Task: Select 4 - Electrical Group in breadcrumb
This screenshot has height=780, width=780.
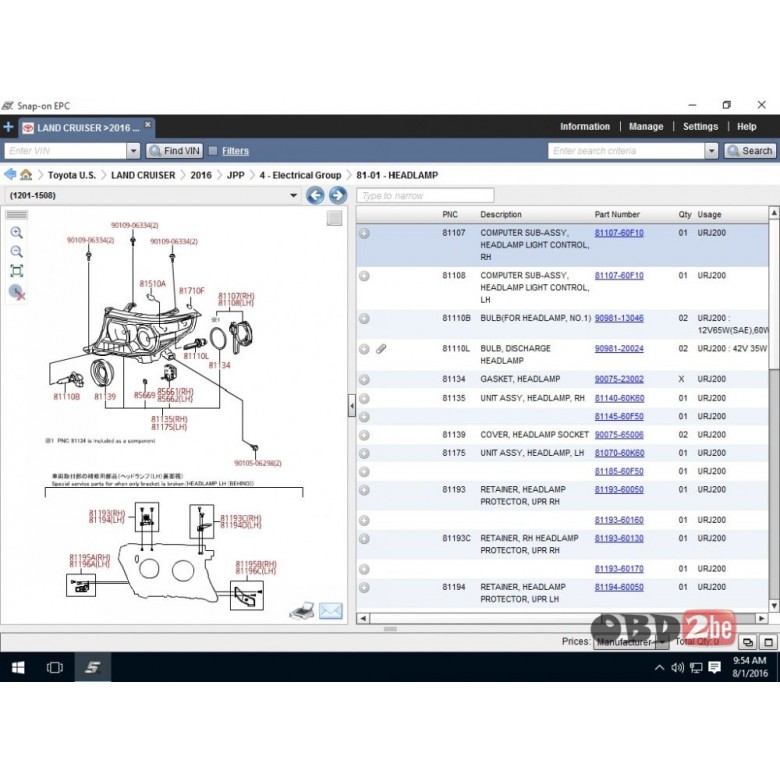Action: click(300, 175)
